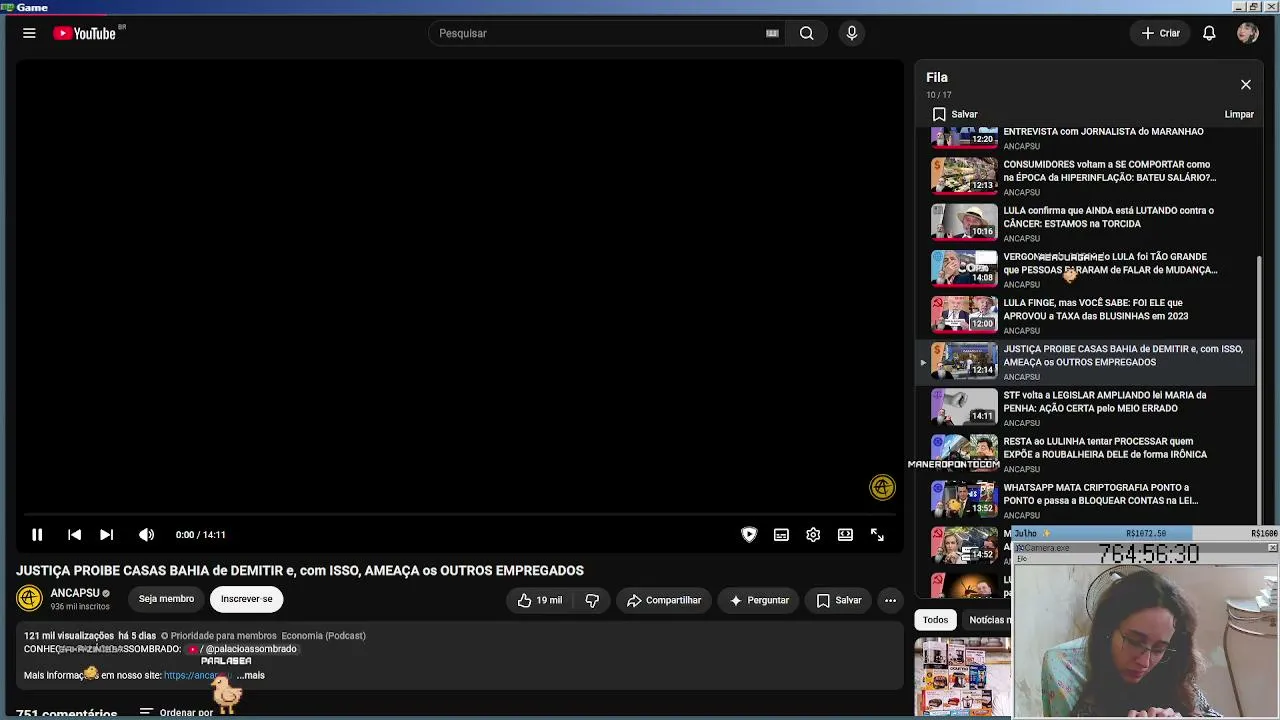Open the notifications bell

click(x=1209, y=33)
